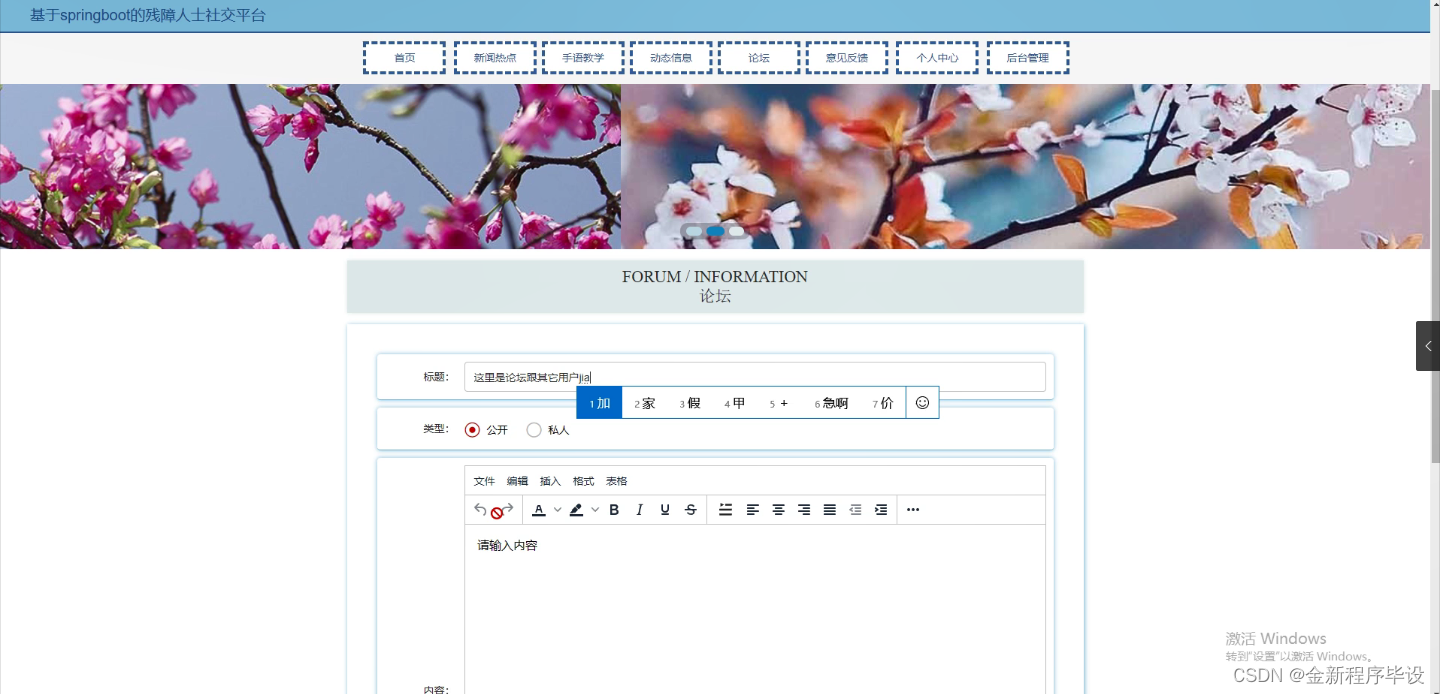Select the 公开 radio button

(472, 429)
